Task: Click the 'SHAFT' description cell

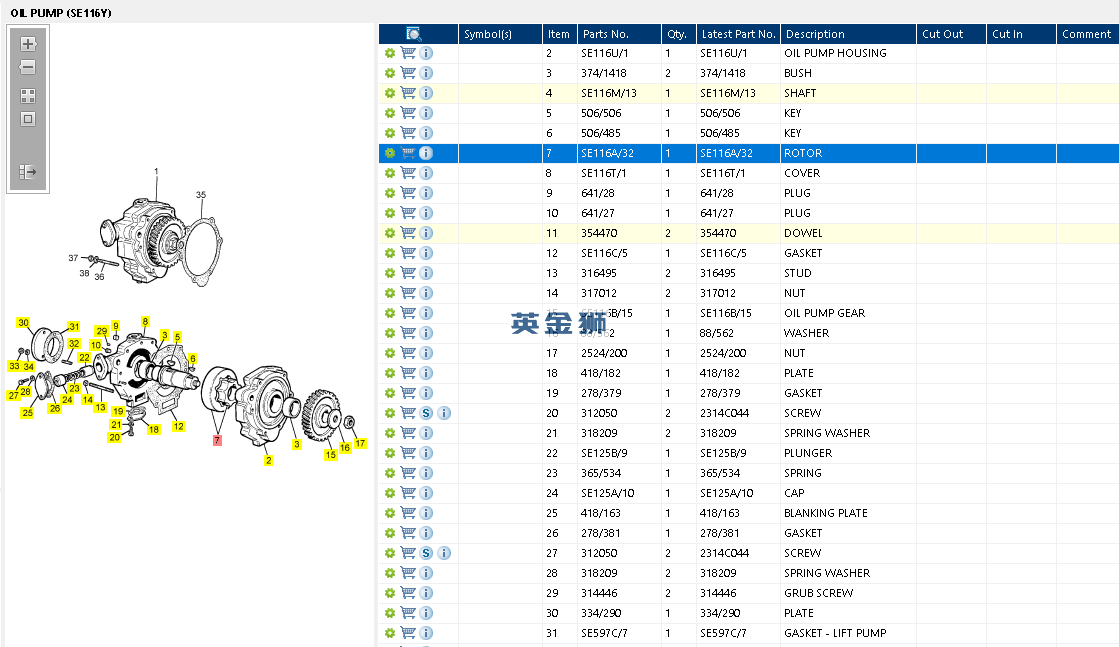Action: [x=800, y=93]
